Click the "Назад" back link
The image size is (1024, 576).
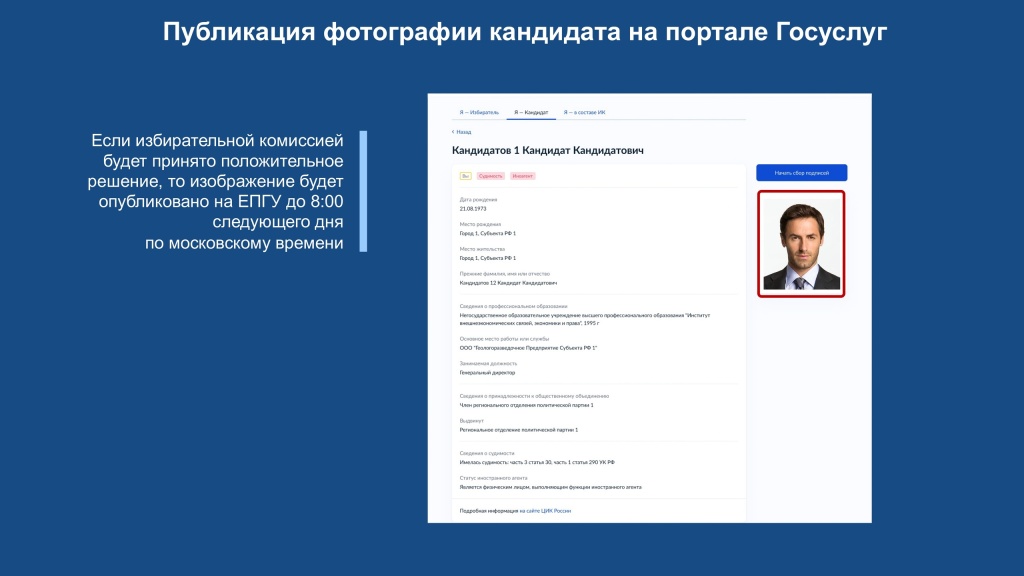(462, 132)
